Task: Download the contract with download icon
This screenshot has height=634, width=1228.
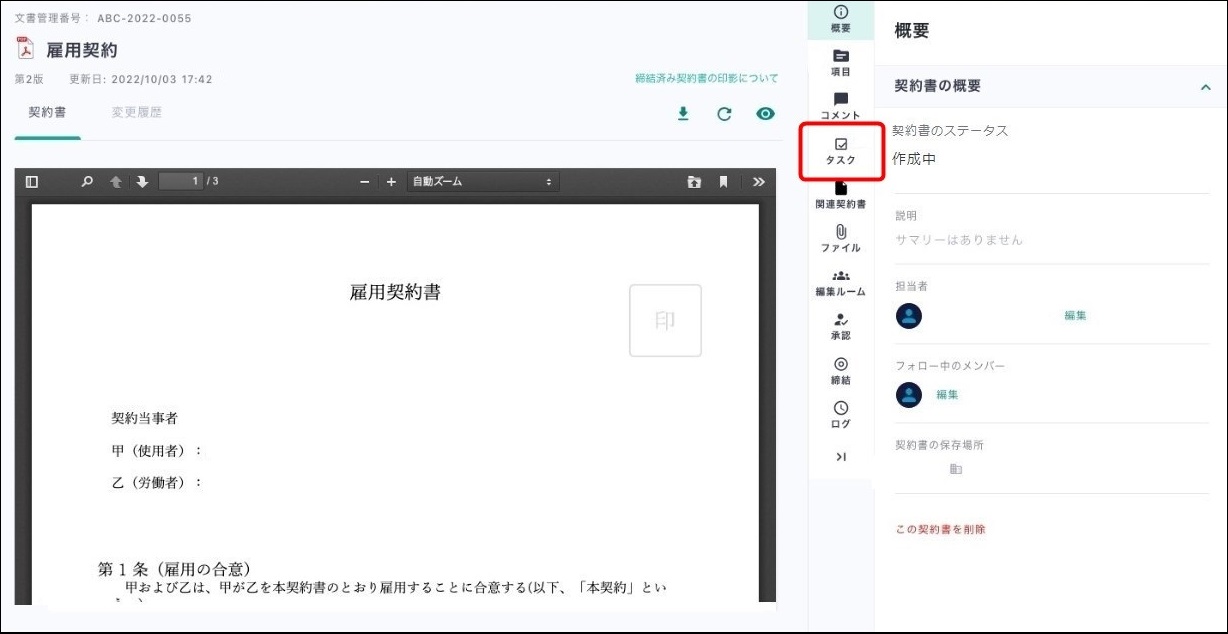Action: 683,114
